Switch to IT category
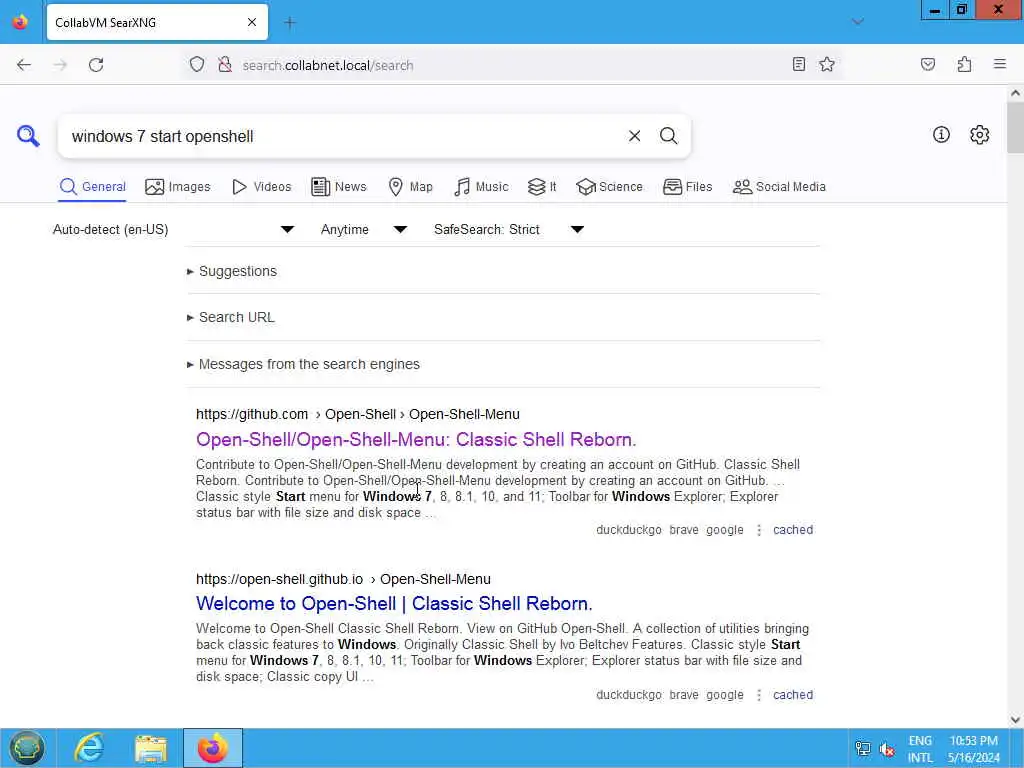The height and width of the screenshot is (768, 1024). point(542,187)
